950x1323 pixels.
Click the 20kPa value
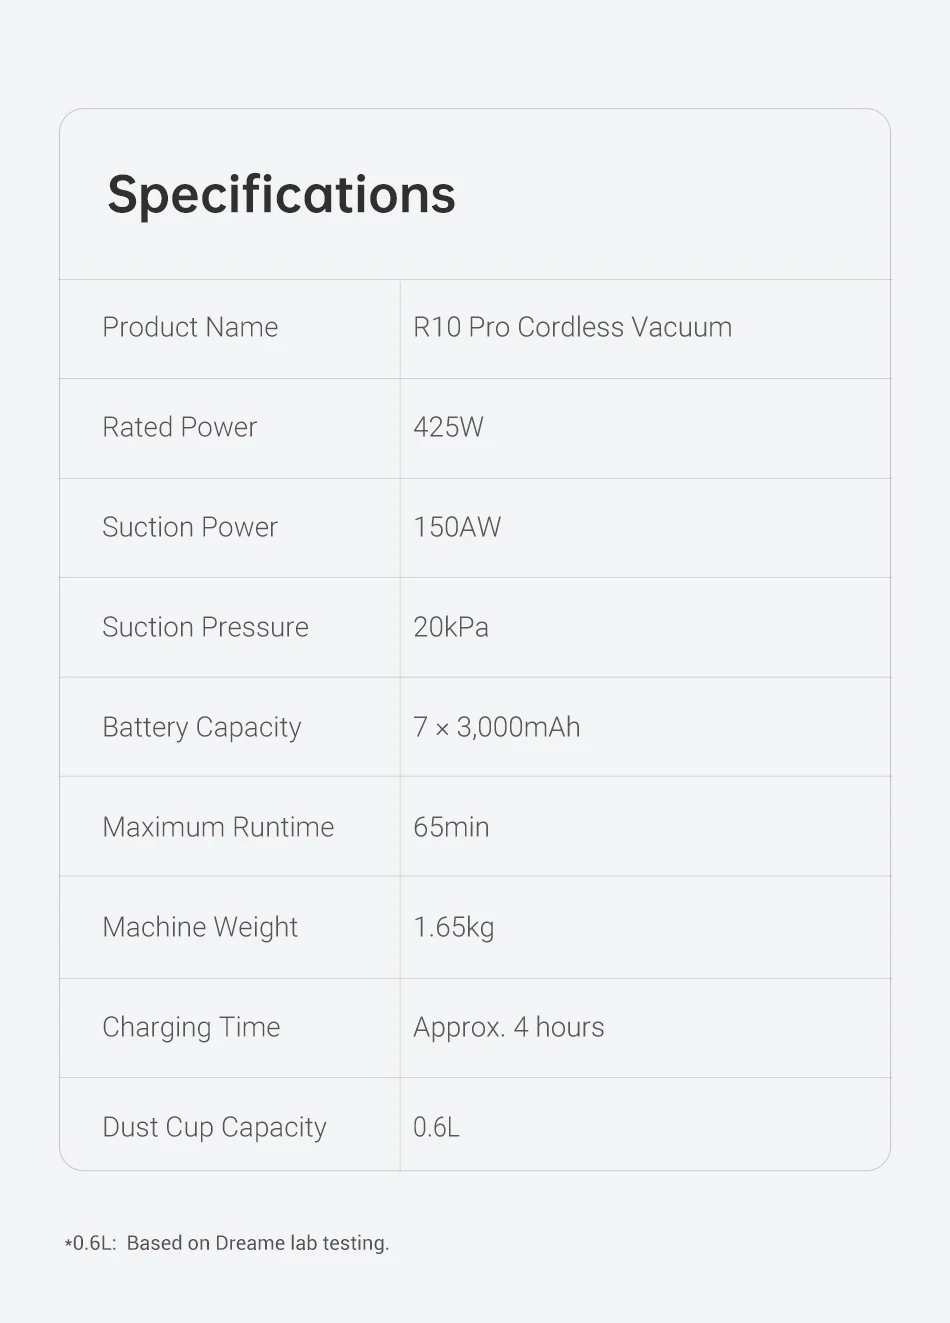pyautogui.click(x=451, y=627)
